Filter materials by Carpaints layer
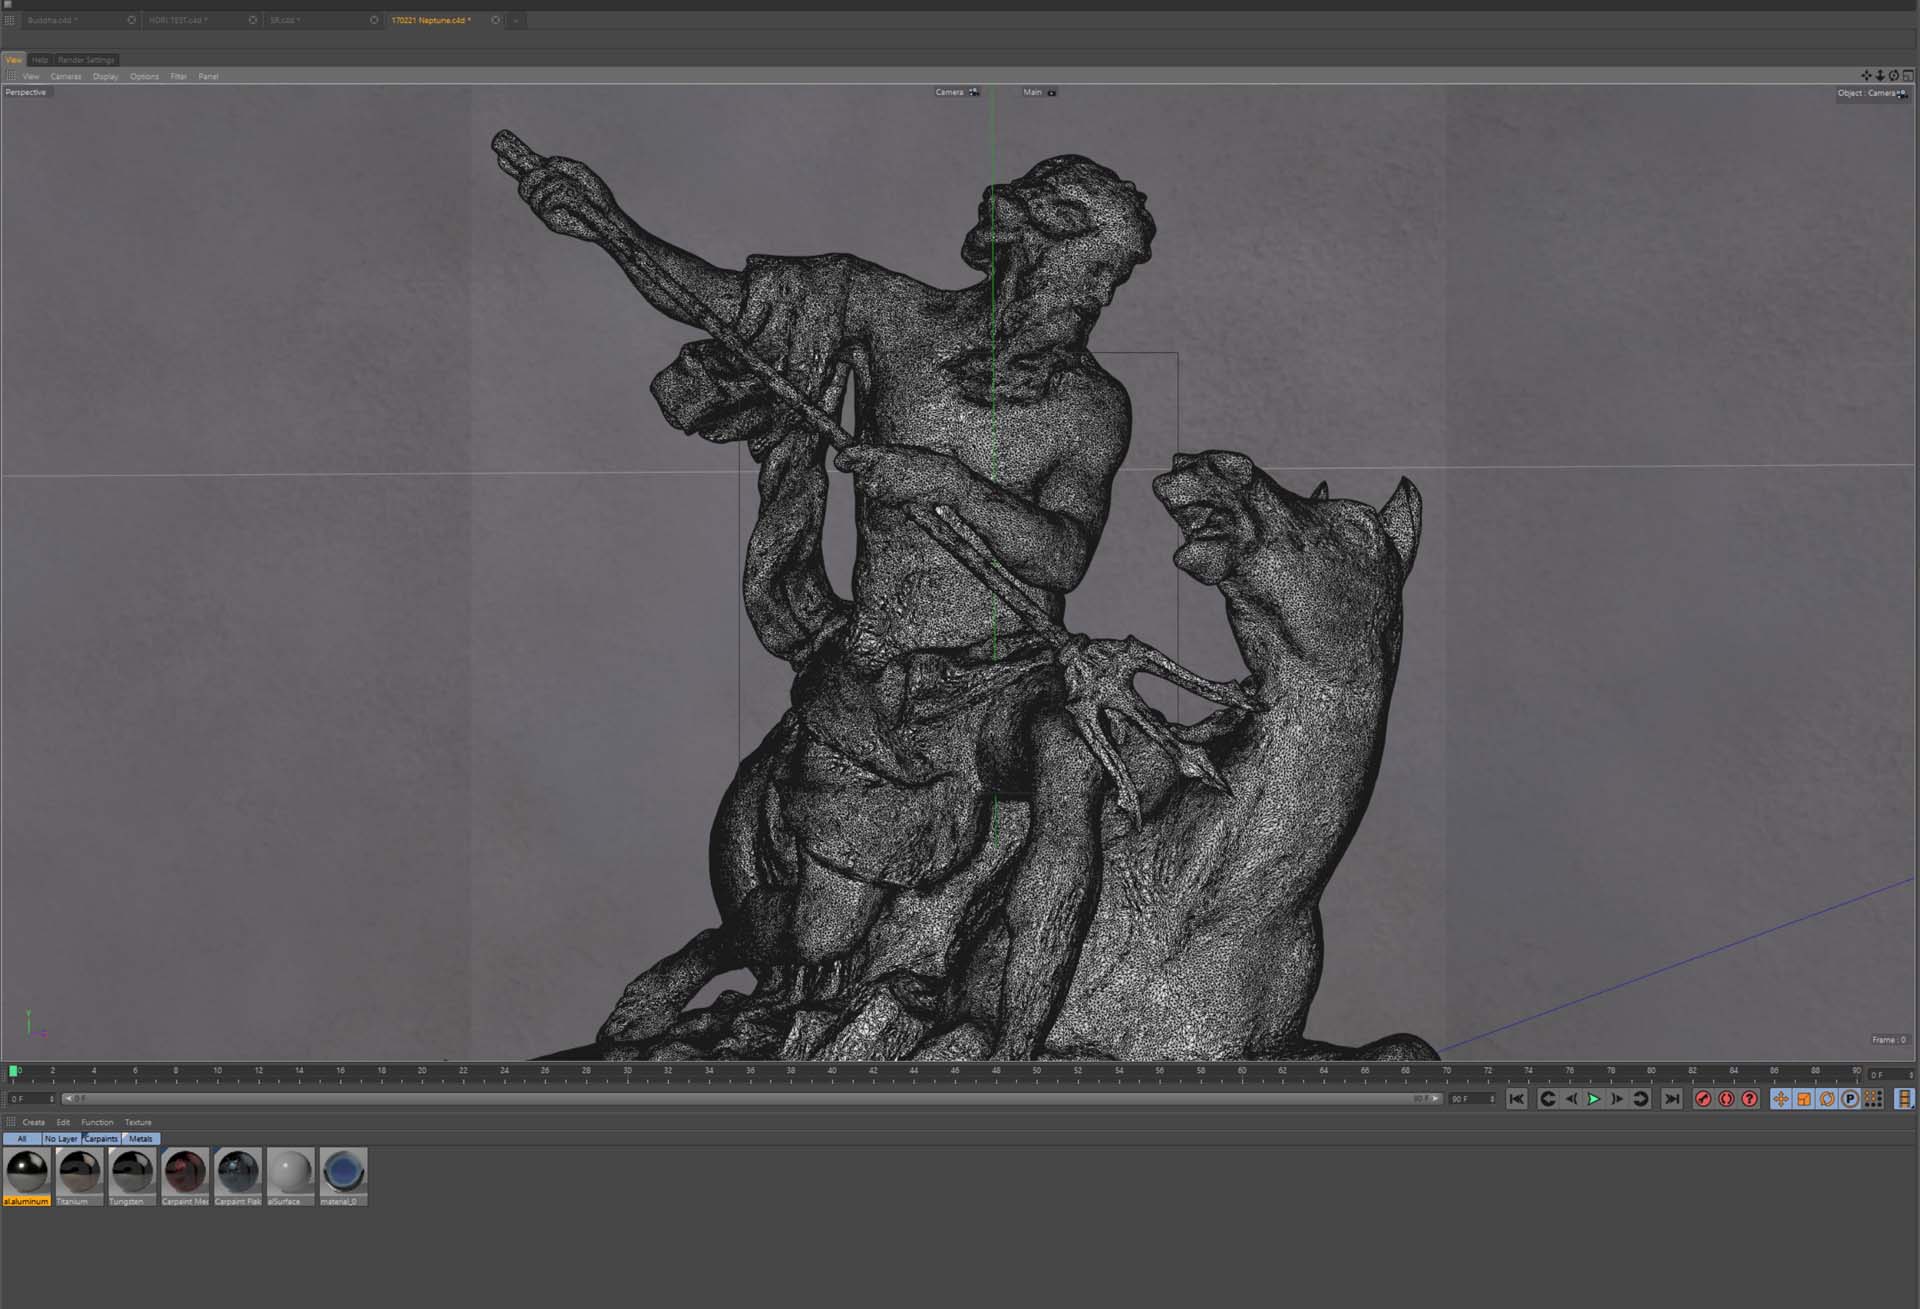 click(101, 1139)
